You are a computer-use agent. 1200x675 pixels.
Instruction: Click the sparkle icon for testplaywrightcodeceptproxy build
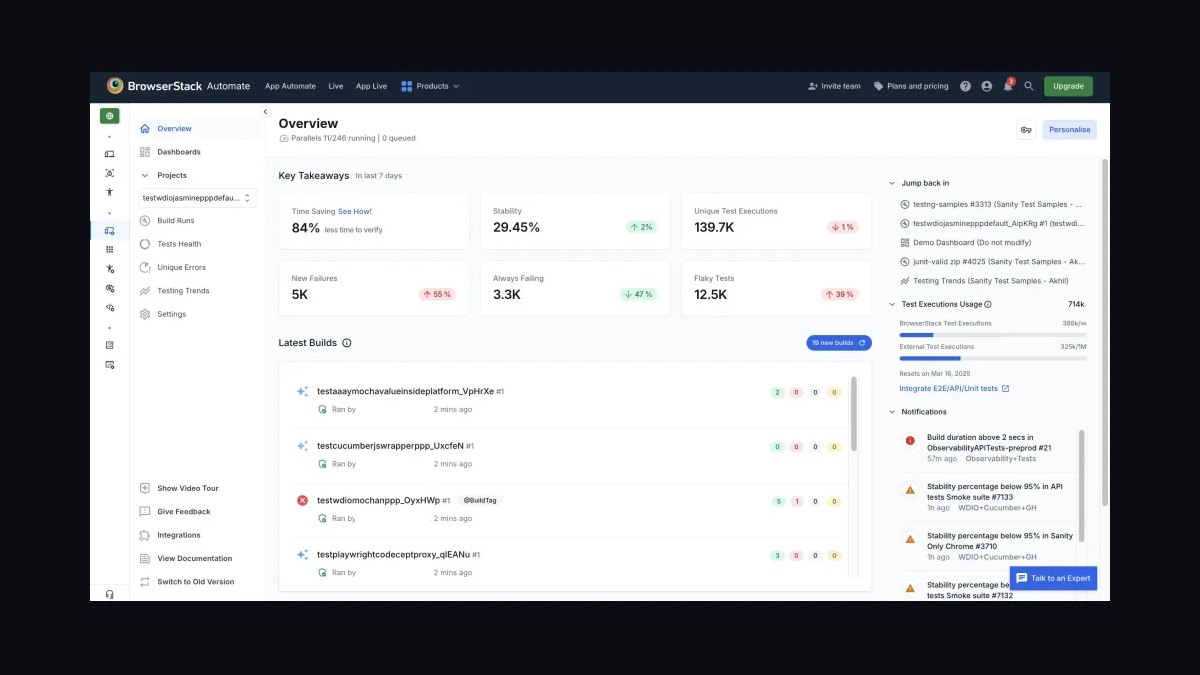tap(302, 554)
